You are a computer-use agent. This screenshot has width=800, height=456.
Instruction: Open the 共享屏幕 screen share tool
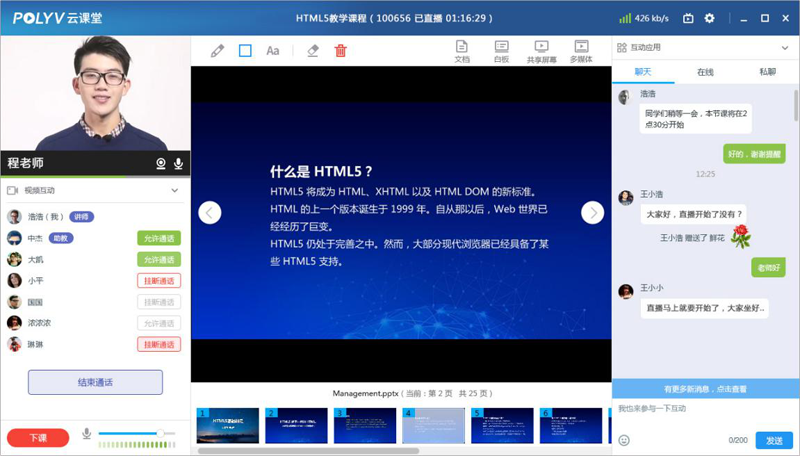pos(541,51)
